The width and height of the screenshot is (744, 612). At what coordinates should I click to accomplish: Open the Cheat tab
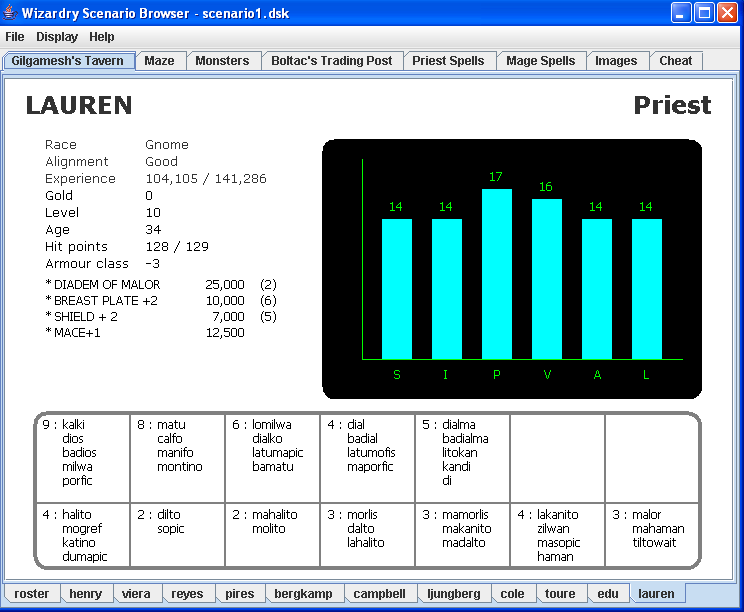point(675,61)
